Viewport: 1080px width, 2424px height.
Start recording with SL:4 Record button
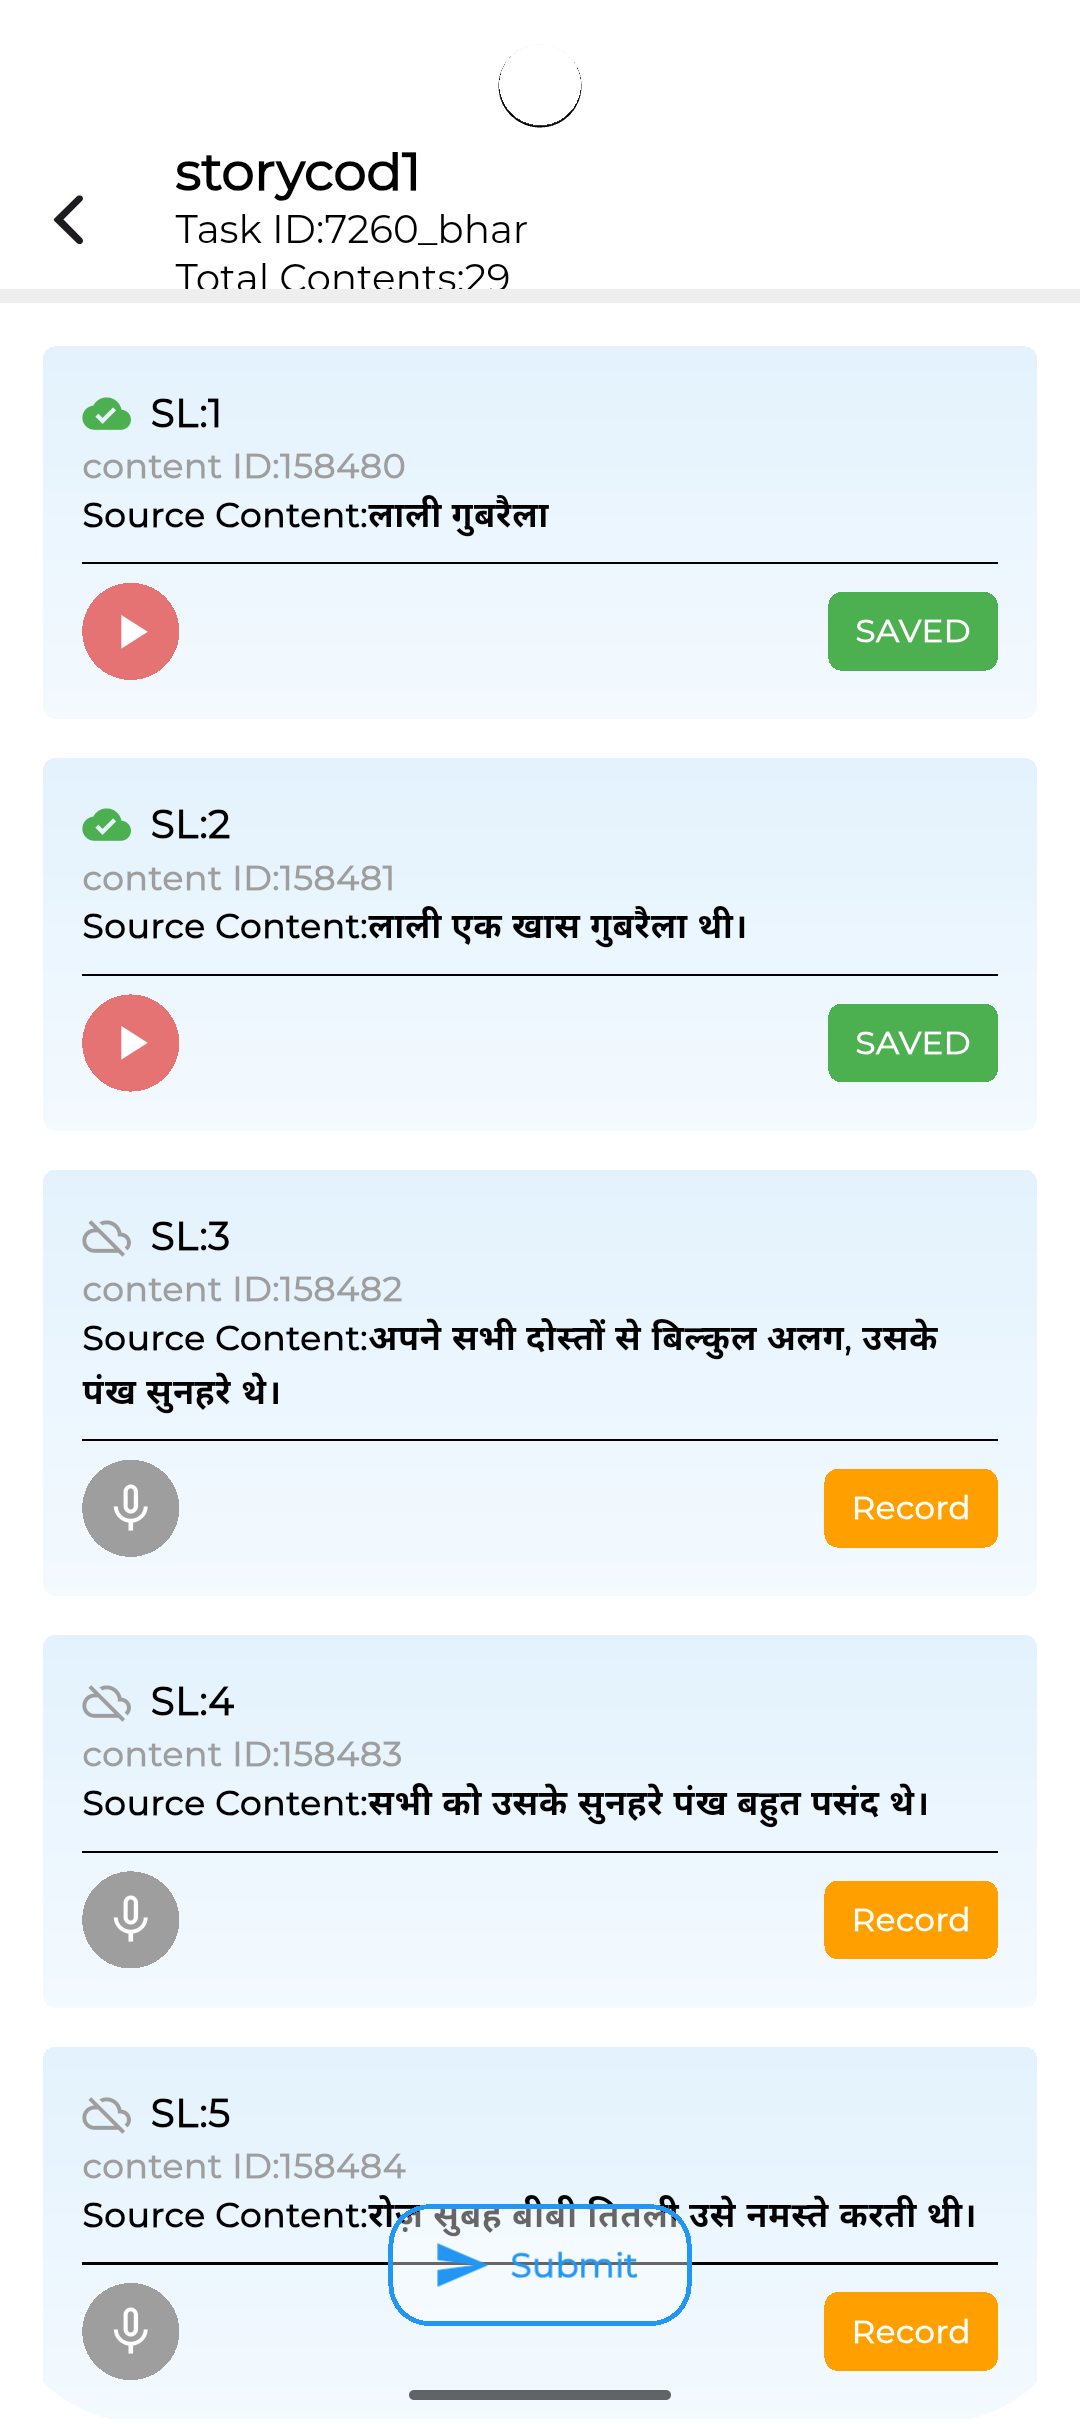911,1920
